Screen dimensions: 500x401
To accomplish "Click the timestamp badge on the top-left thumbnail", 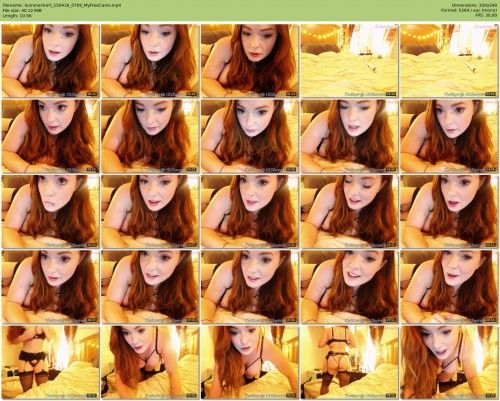I will coord(92,94).
